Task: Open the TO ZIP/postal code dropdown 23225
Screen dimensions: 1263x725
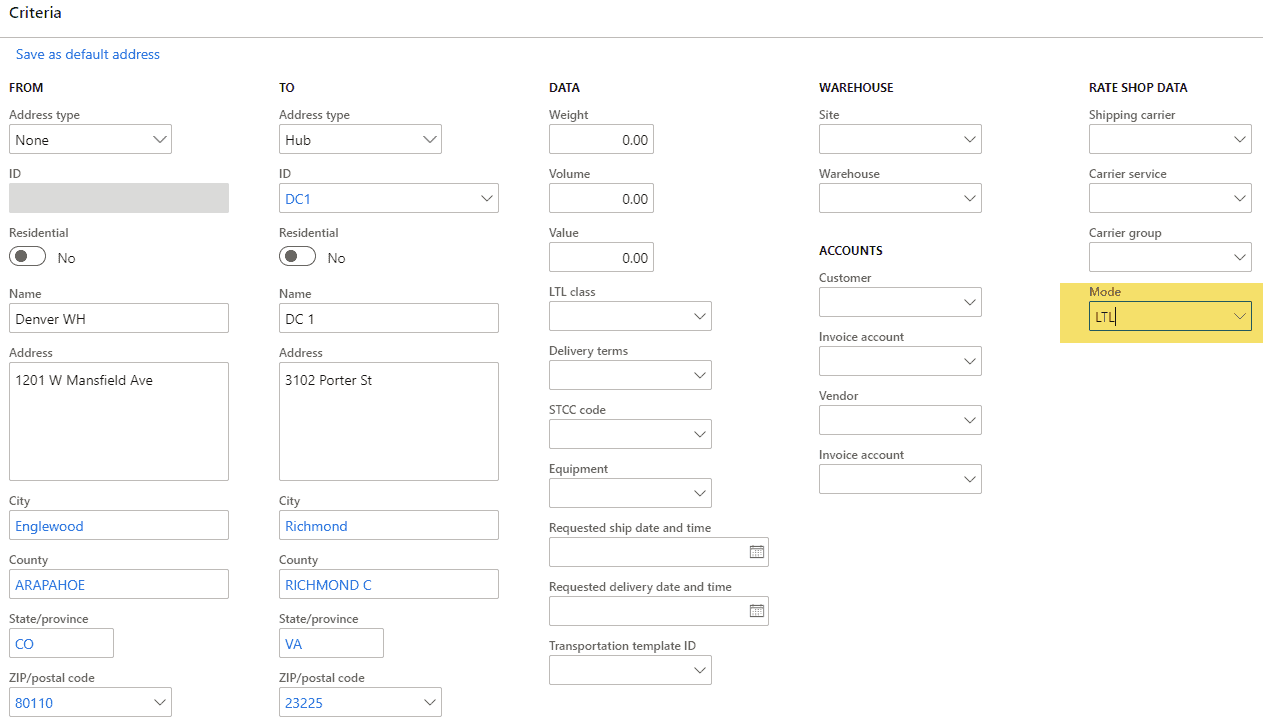Action: (430, 703)
